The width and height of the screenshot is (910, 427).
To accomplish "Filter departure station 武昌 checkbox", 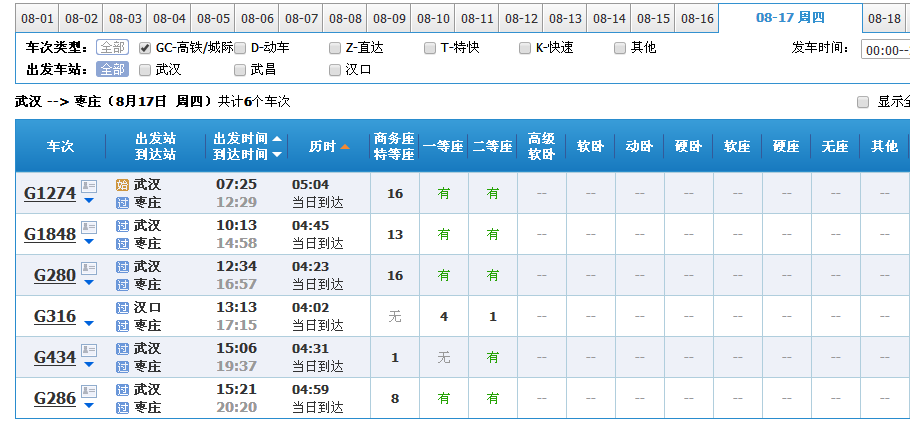I will 240,70.
